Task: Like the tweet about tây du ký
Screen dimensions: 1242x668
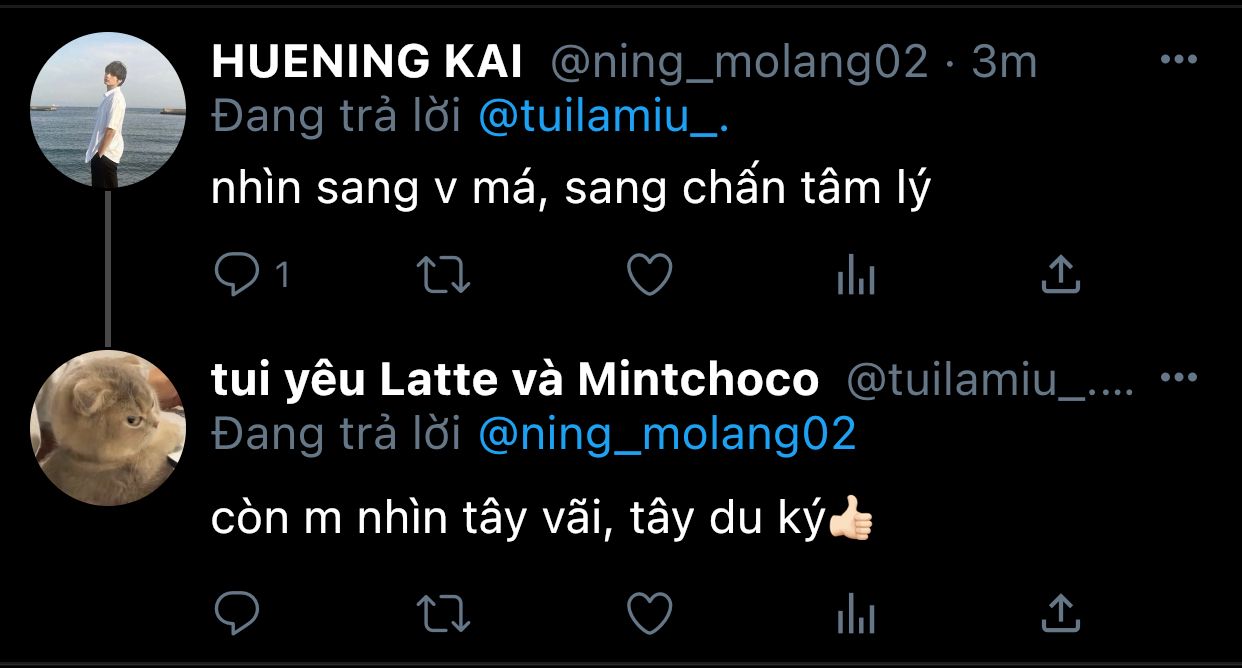Action: [649, 611]
